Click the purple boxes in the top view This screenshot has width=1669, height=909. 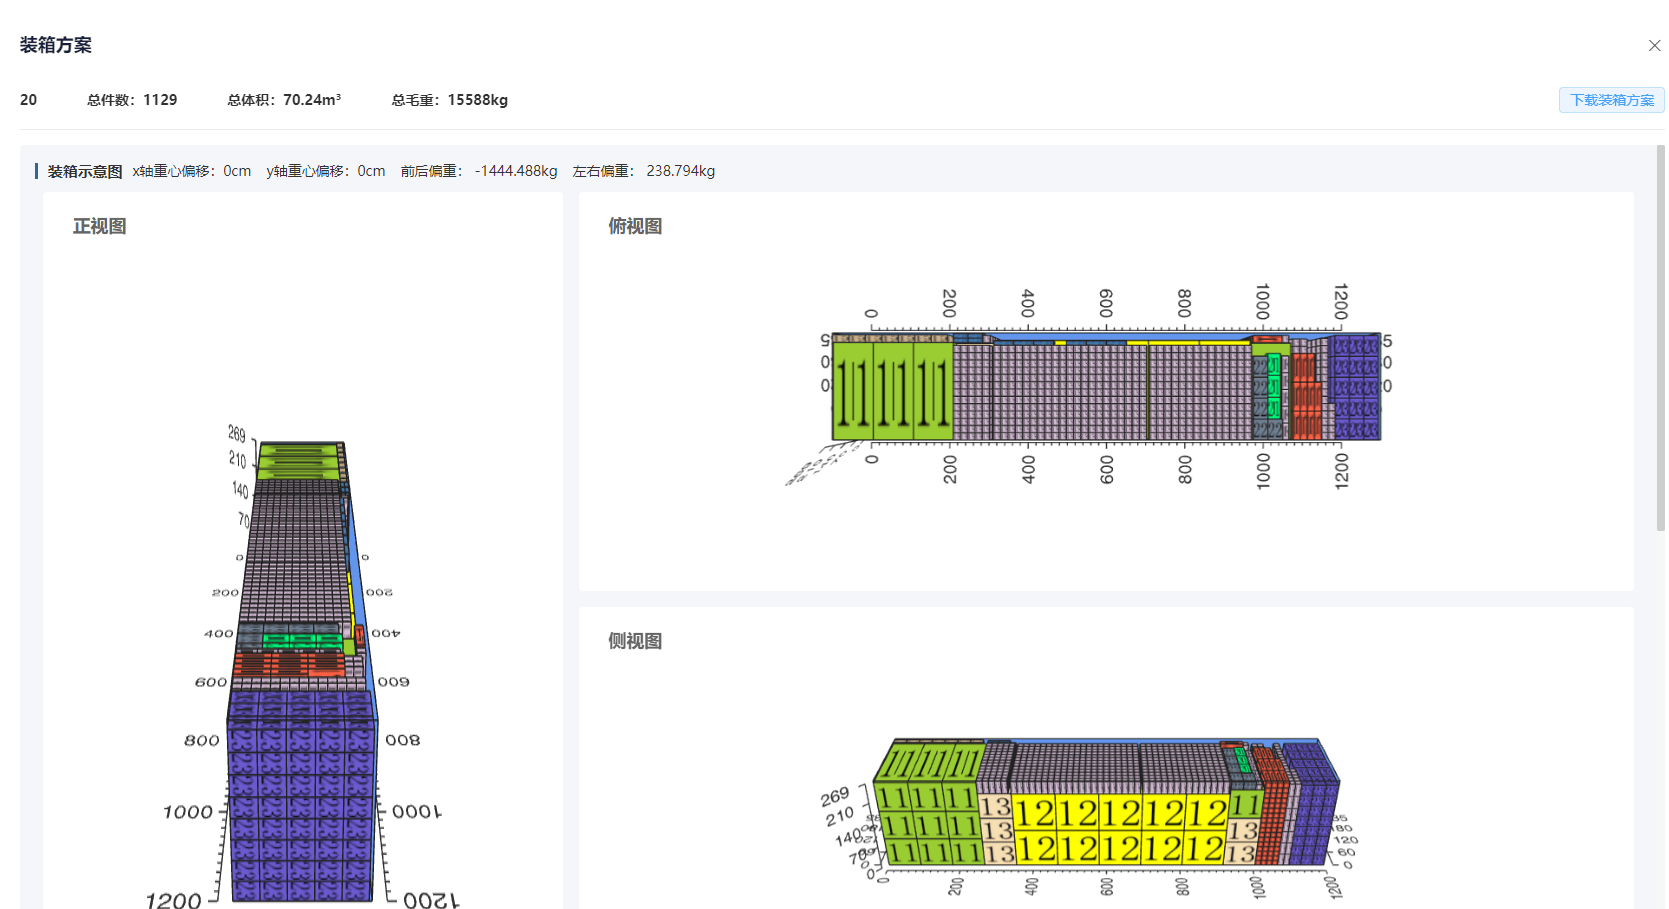tap(1356, 388)
